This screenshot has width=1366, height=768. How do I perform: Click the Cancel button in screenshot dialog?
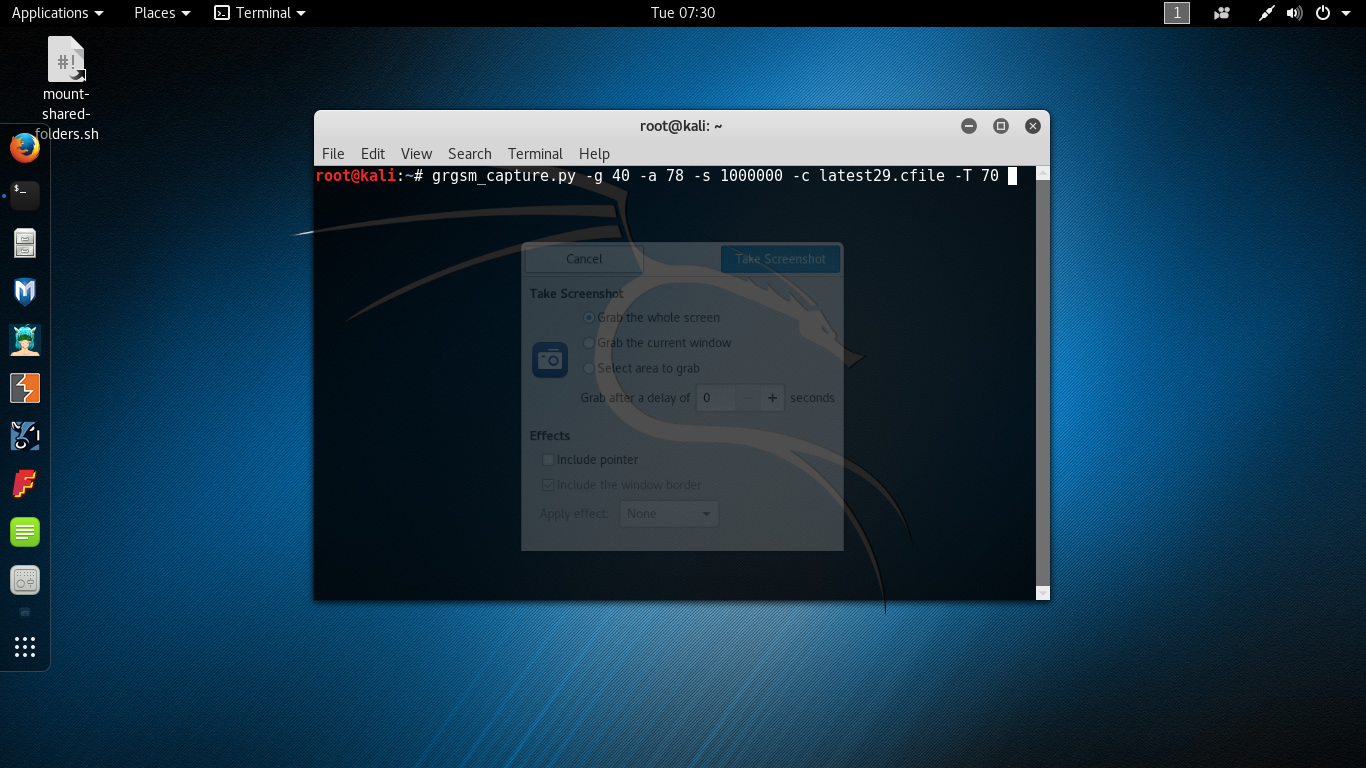[584, 259]
